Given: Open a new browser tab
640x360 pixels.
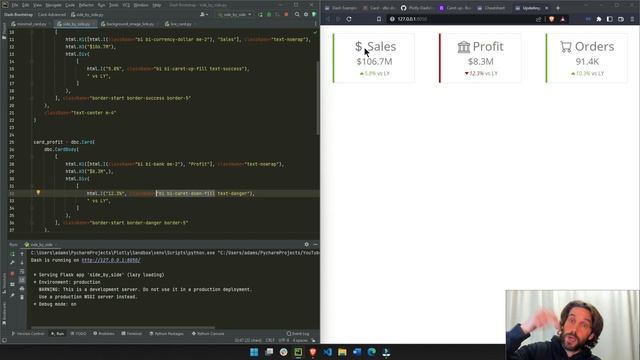Looking at the screenshot, I should point(558,8).
